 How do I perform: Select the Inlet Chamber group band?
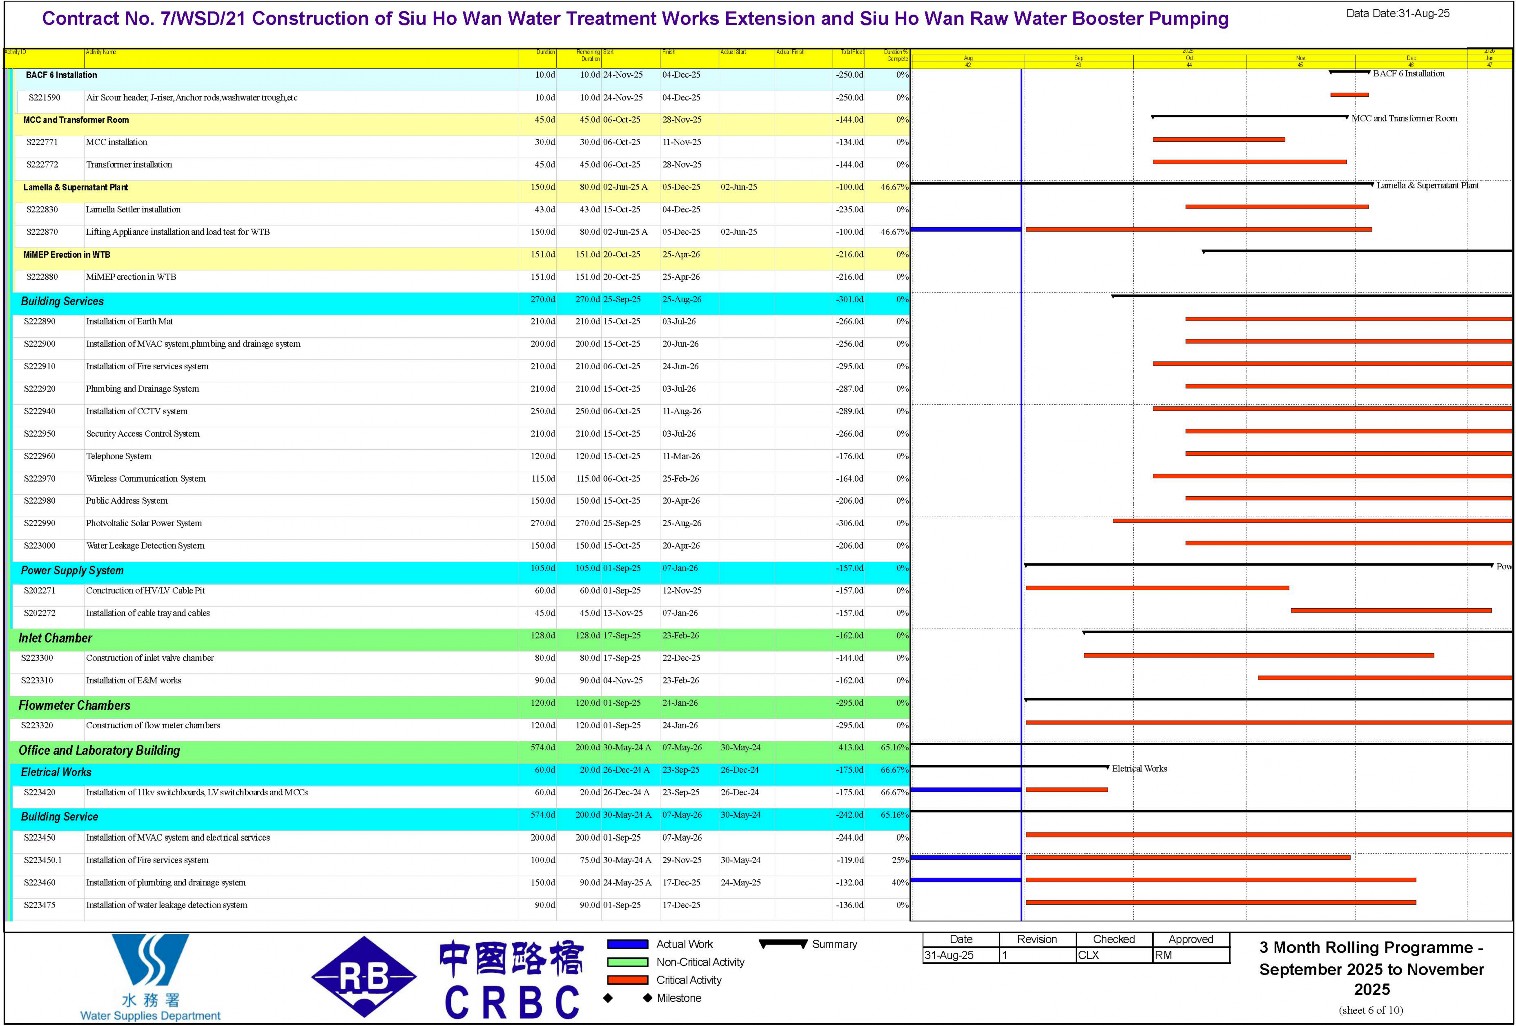pyautogui.click(x=460, y=638)
